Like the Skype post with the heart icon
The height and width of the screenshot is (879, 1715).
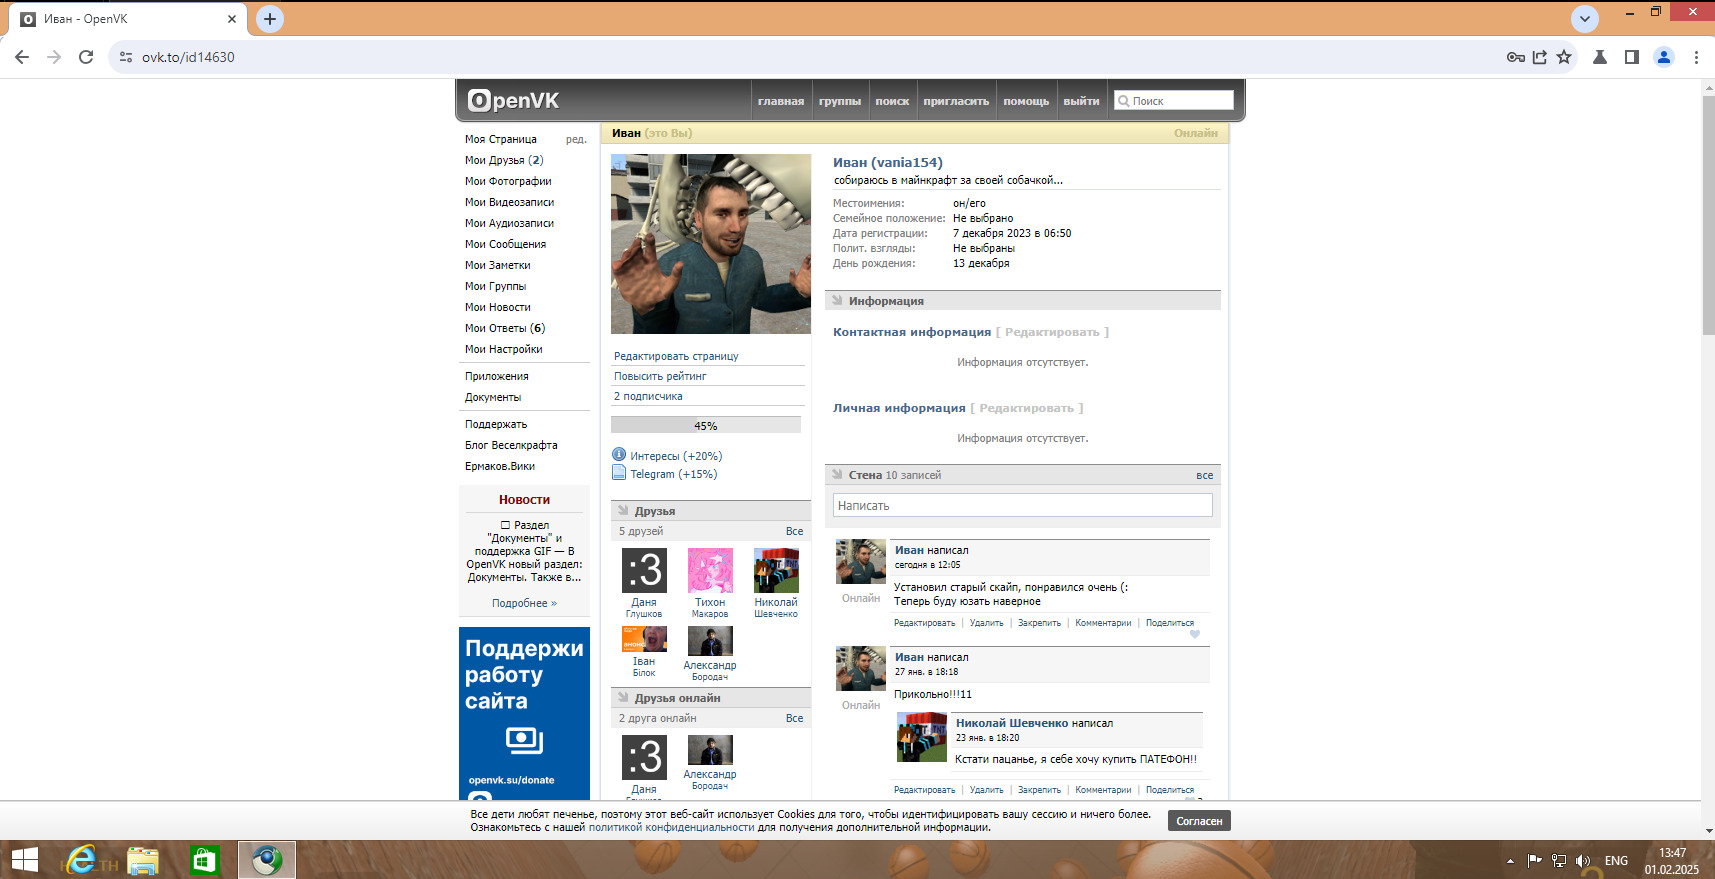pyautogui.click(x=1194, y=634)
